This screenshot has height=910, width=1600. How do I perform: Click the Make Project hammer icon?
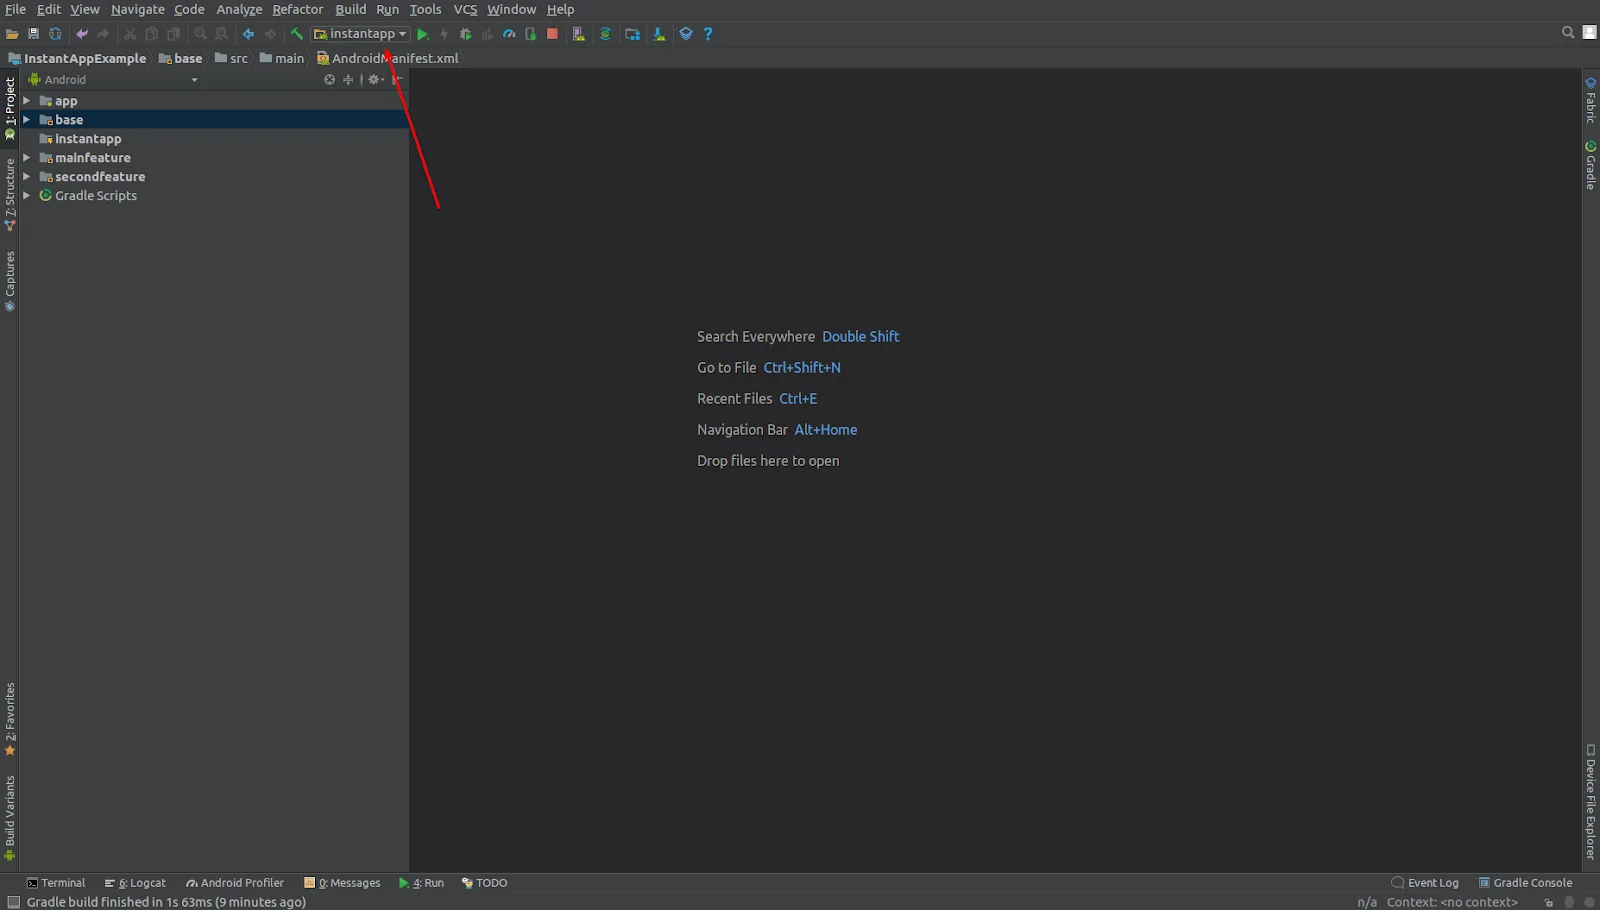[297, 34]
